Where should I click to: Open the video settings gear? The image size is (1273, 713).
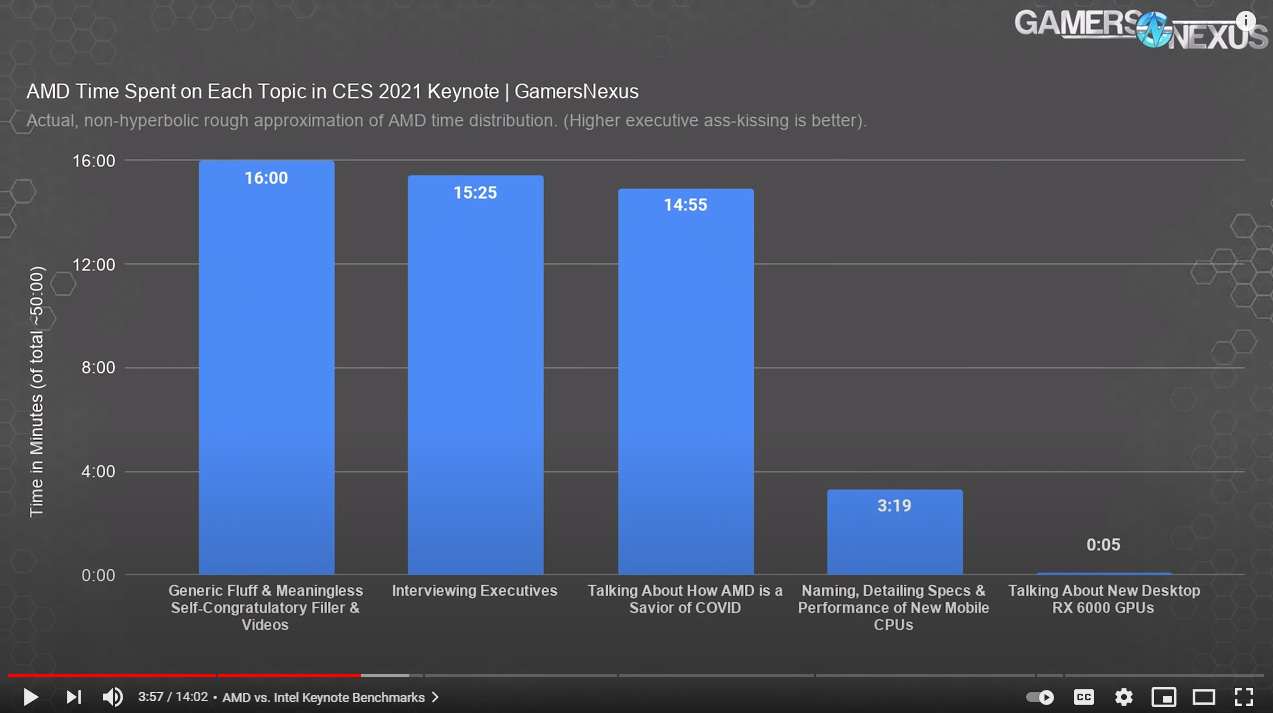[x=1124, y=697]
